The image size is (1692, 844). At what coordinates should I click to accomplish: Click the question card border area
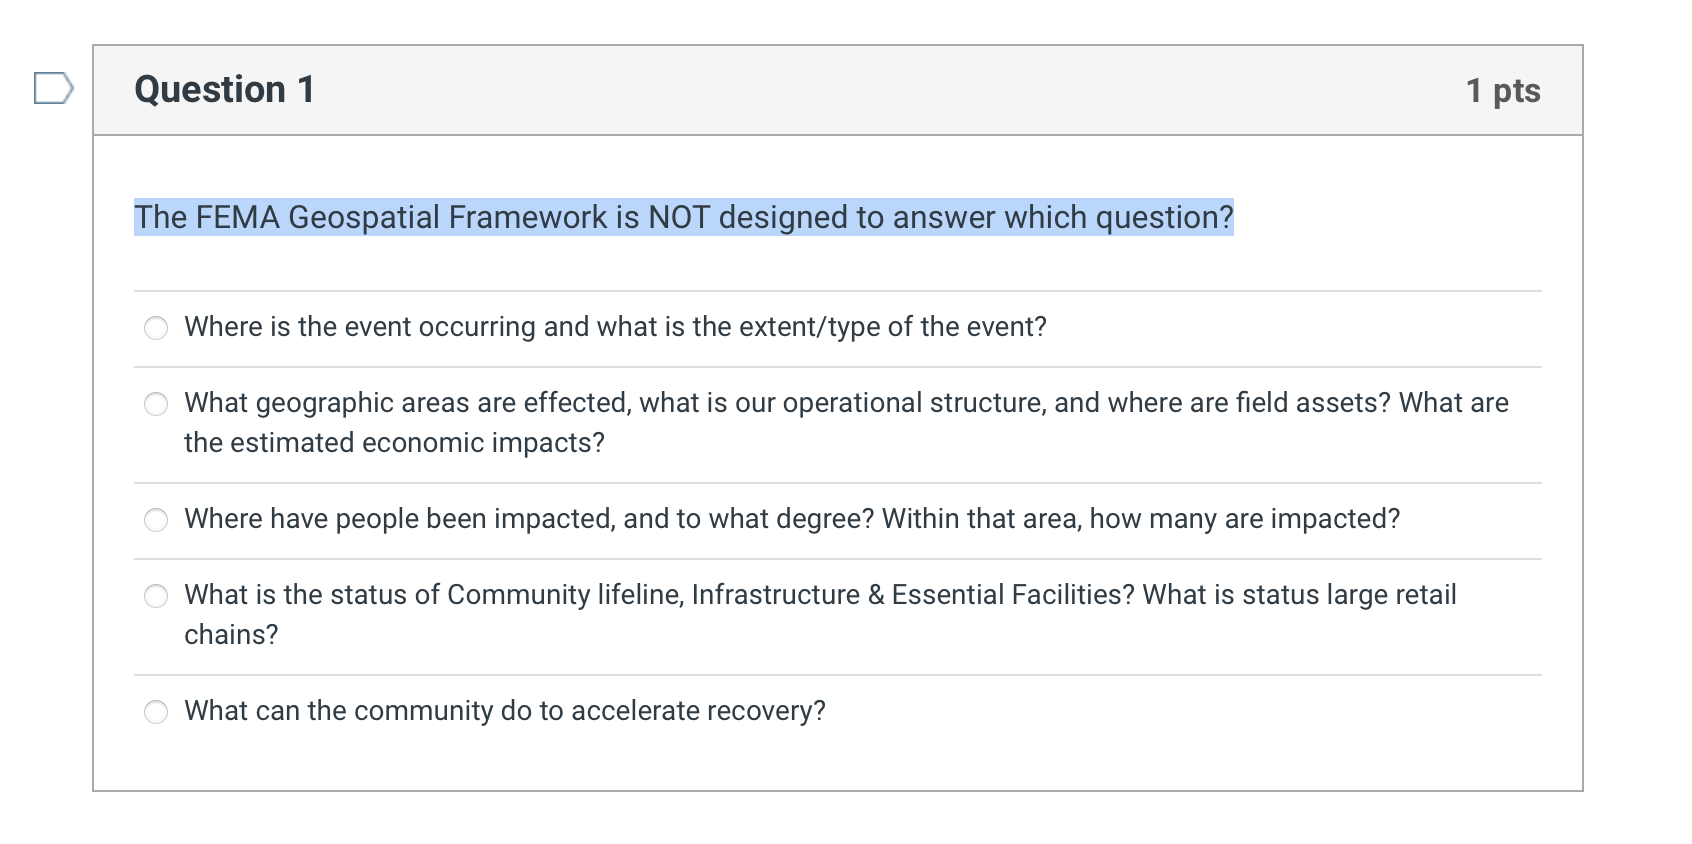point(94,450)
